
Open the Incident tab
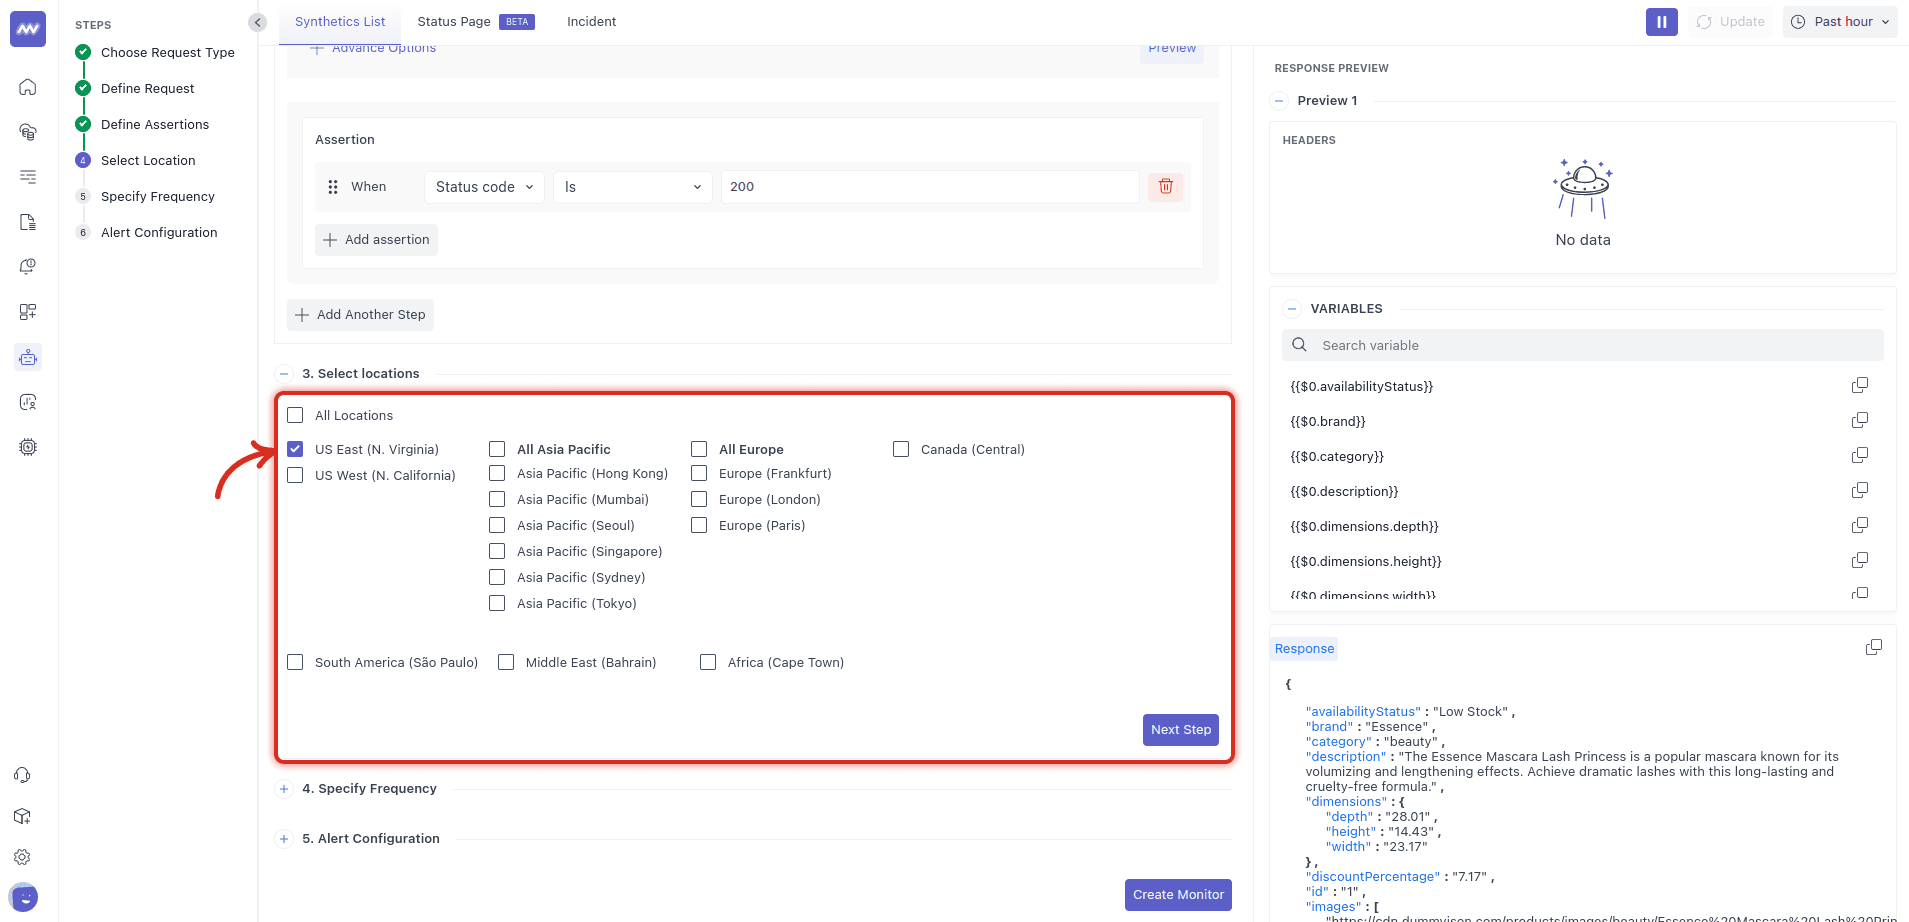pos(591,22)
